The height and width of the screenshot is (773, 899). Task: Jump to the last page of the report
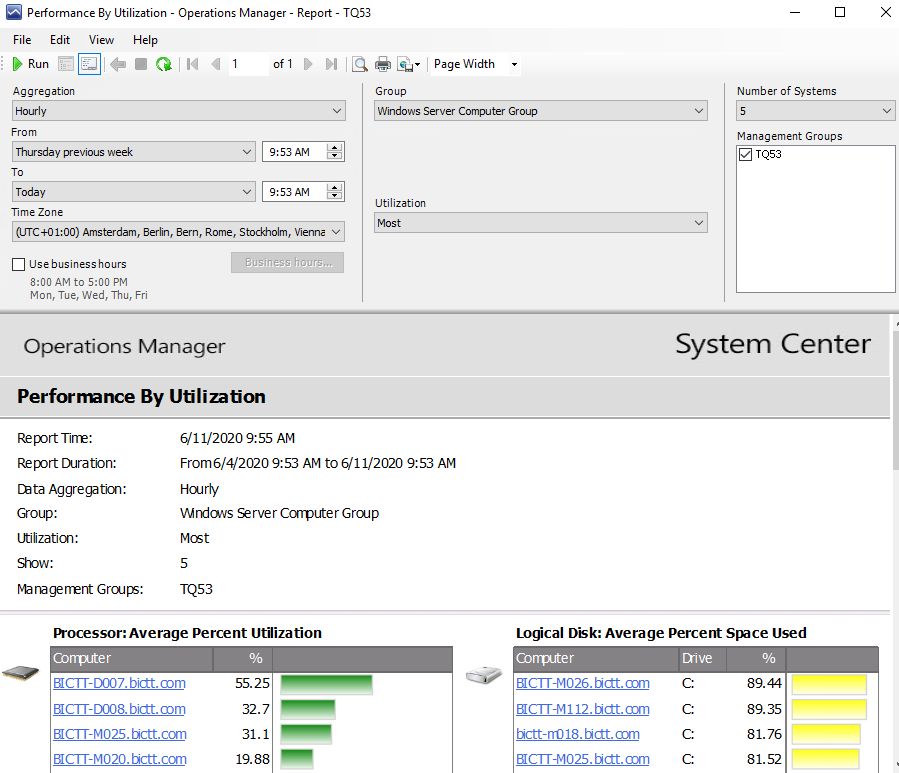(x=331, y=64)
